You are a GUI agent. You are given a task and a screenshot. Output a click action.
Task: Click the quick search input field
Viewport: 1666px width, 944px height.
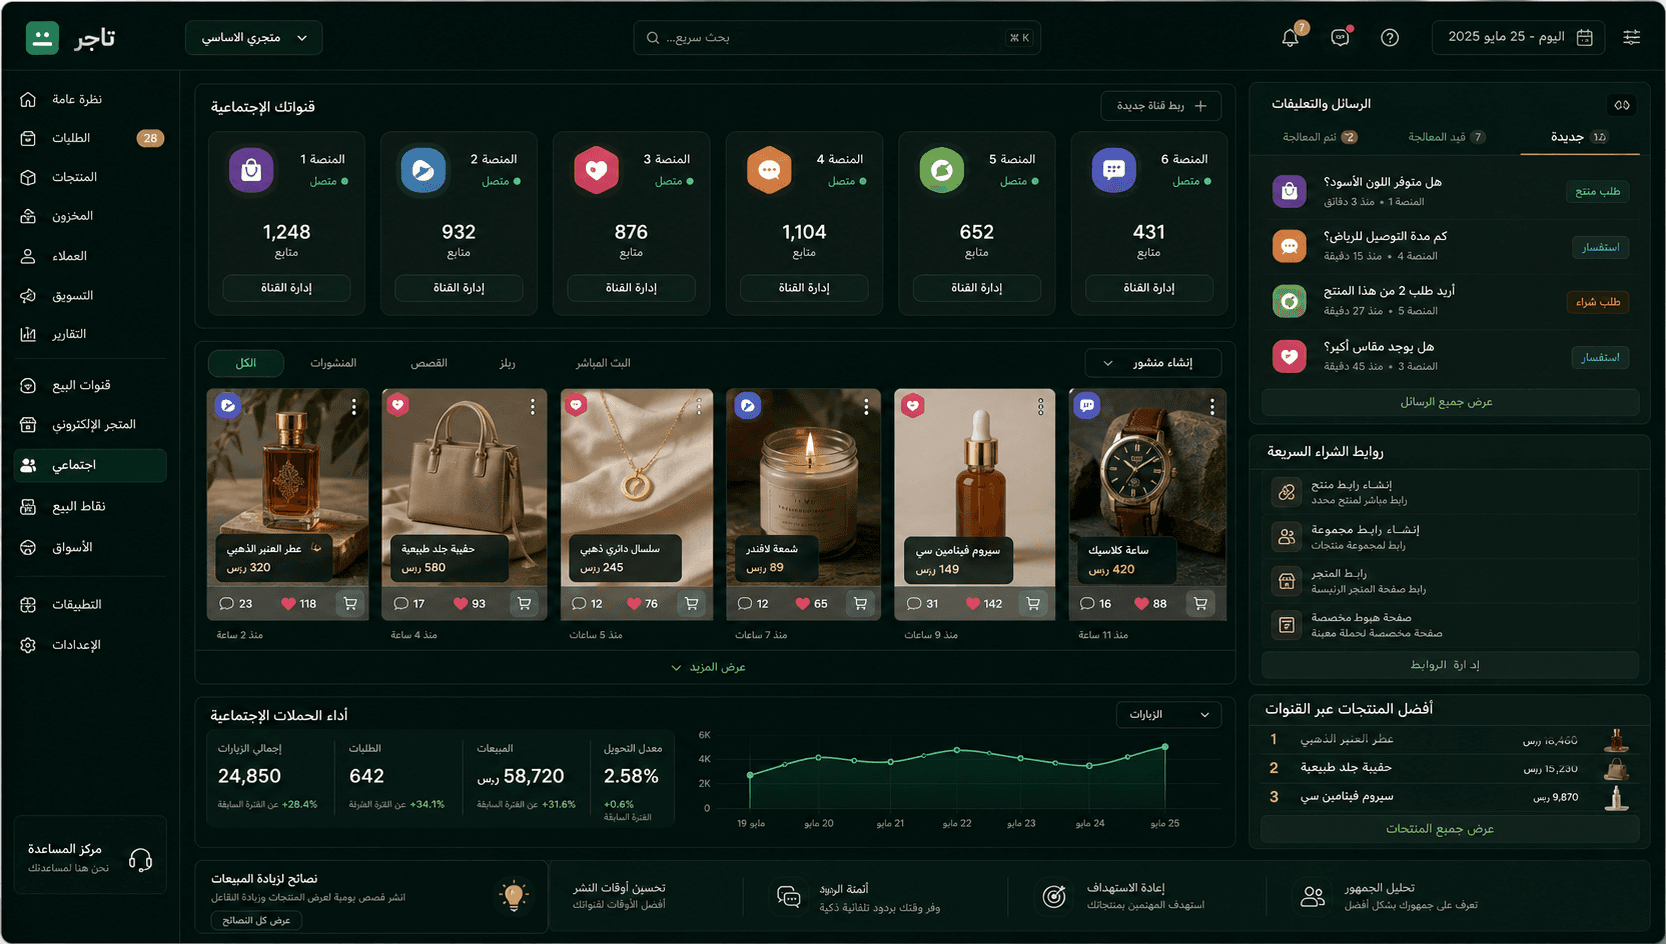[837, 38]
